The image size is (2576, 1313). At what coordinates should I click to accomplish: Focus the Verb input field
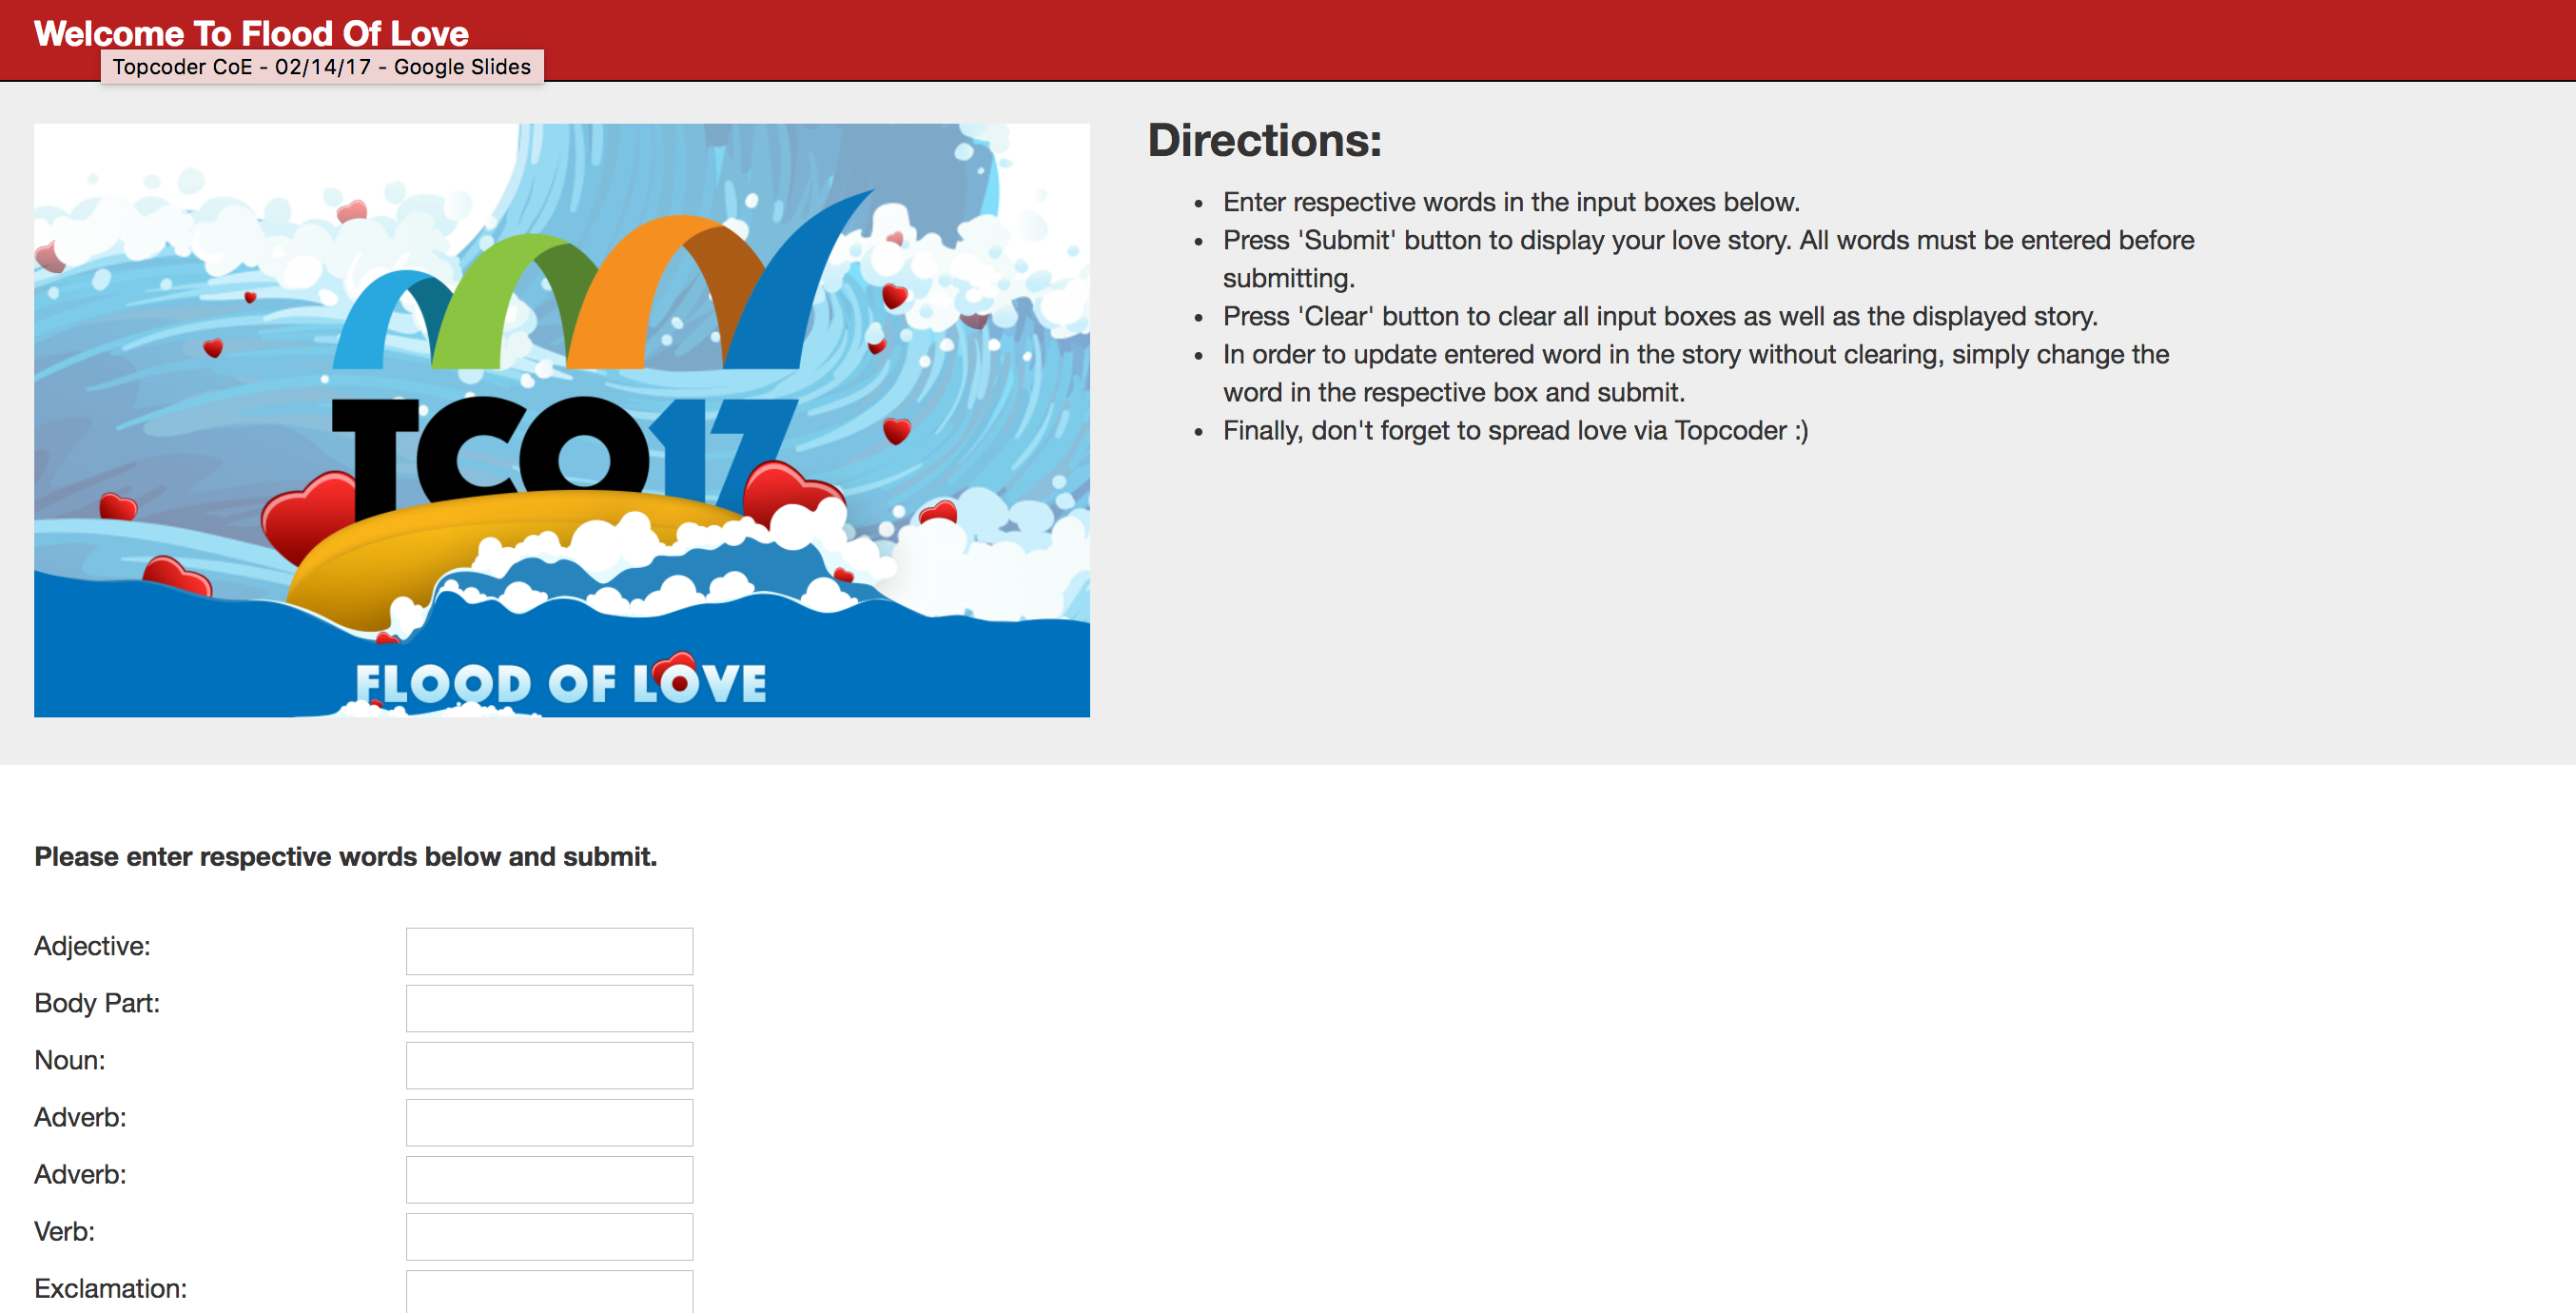pos(549,1235)
